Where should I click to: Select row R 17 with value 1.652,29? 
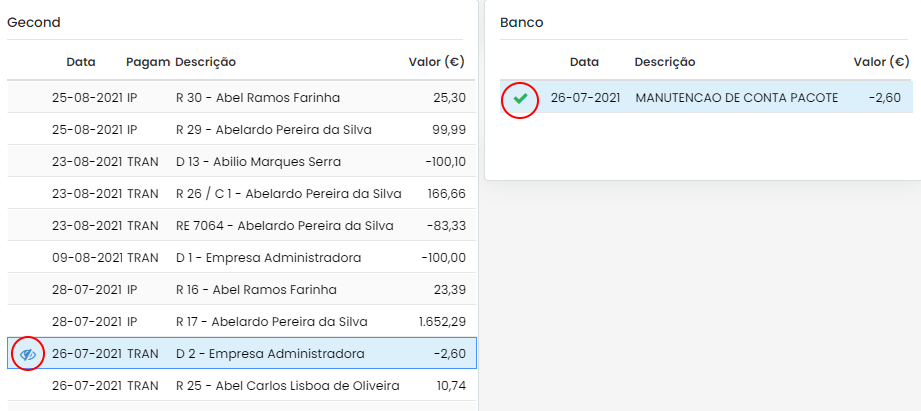[x=242, y=321]
